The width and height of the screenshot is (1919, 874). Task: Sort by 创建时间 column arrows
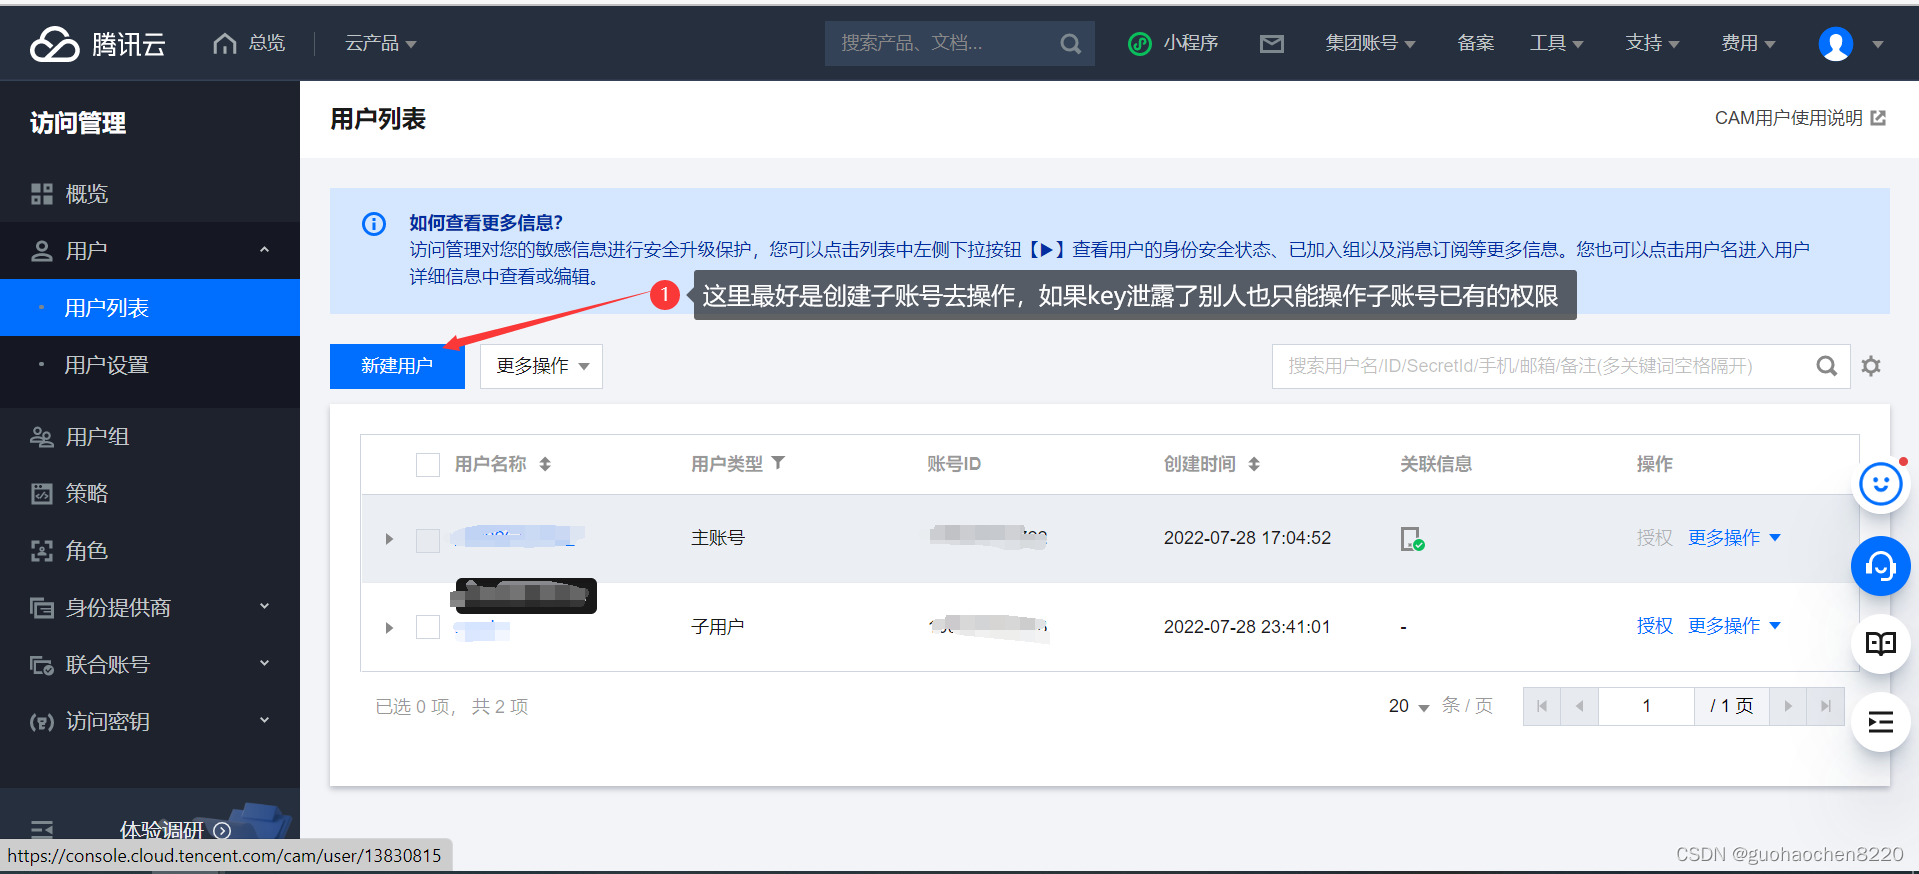point(1254,464)
